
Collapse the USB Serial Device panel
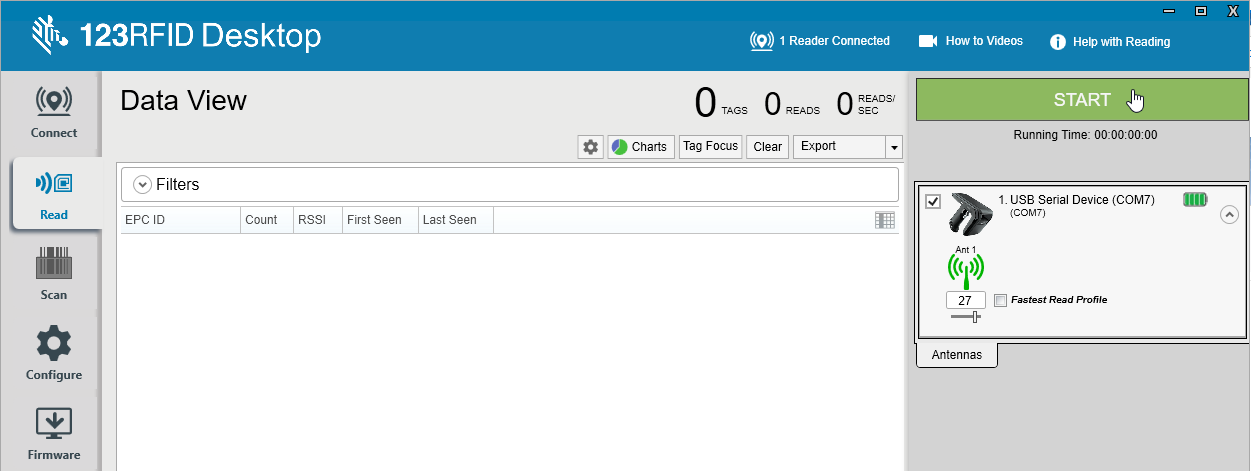click(x=1229, y=214)
